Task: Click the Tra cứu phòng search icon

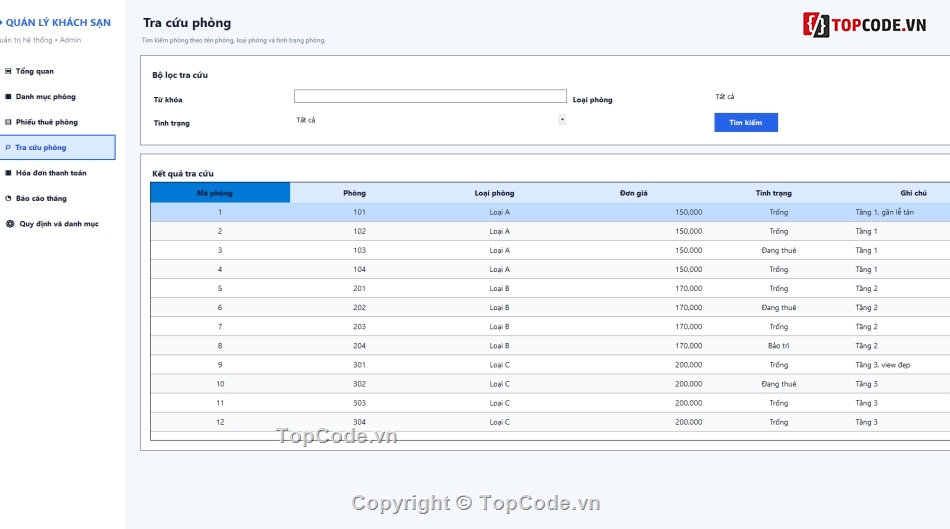Action: point(8,147)
